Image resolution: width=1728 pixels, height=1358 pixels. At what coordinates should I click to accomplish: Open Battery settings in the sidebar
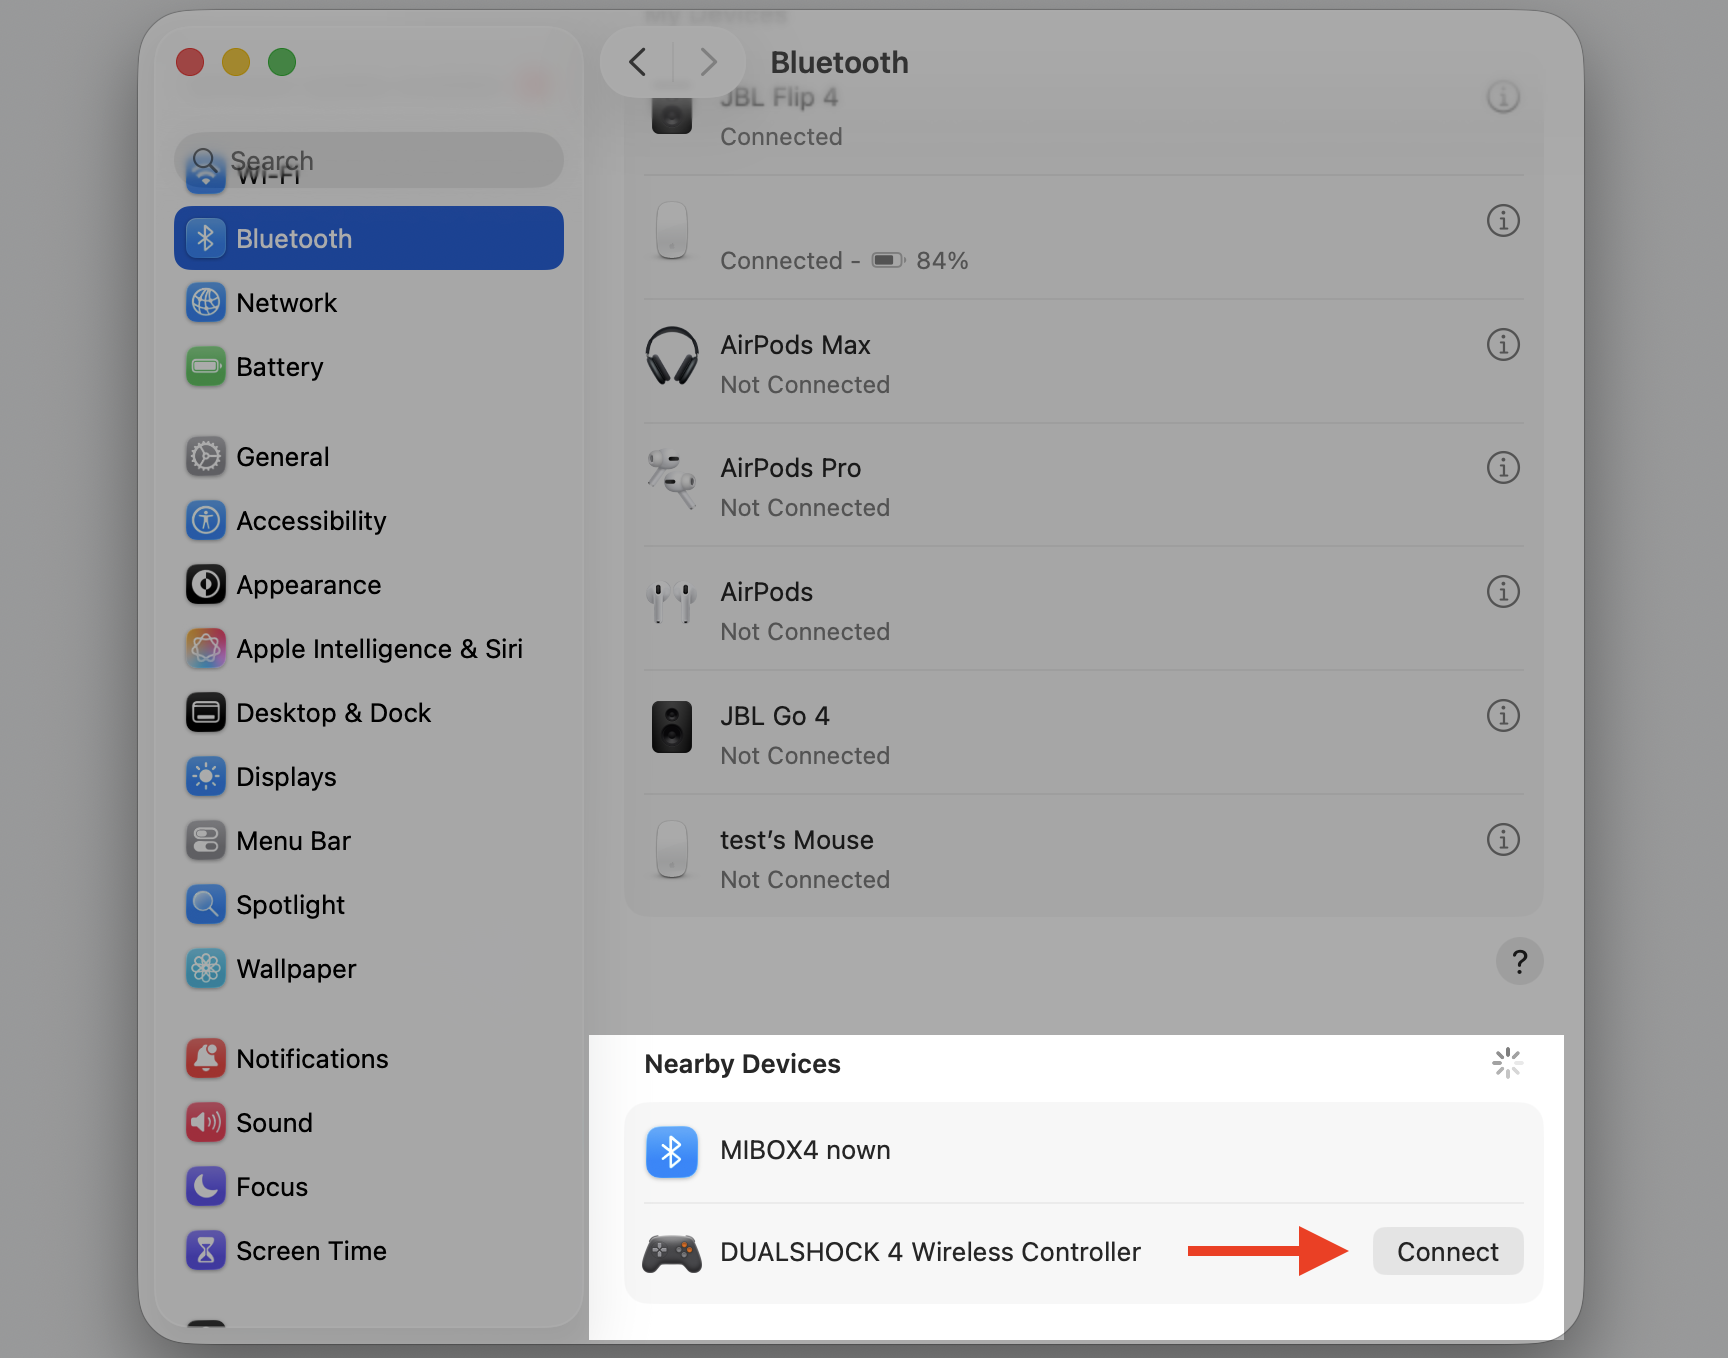pyautogui.click(x=369, y=367)
